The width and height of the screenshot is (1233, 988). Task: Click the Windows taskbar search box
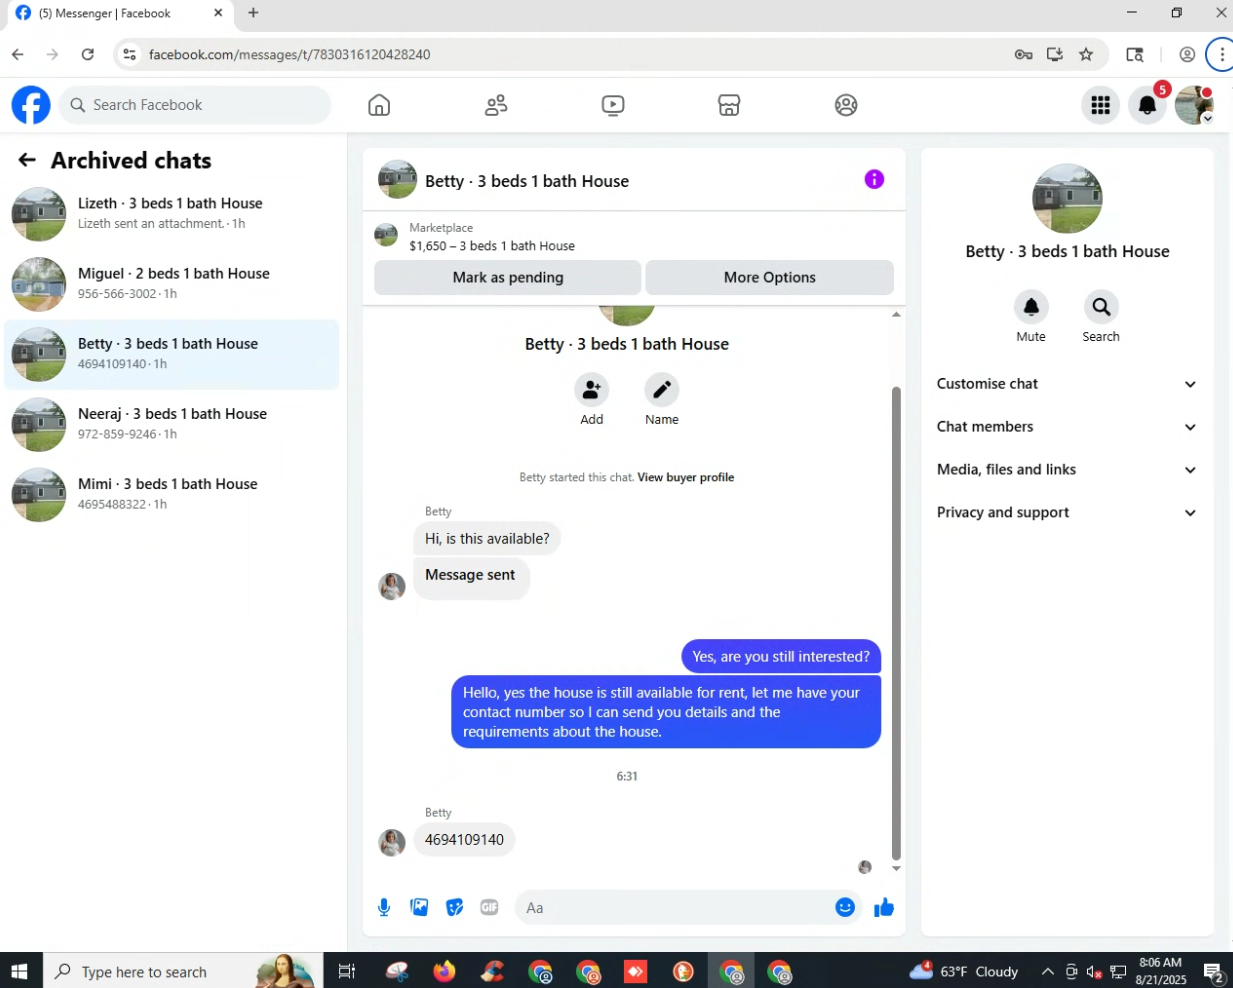click(x=183, y=971)
